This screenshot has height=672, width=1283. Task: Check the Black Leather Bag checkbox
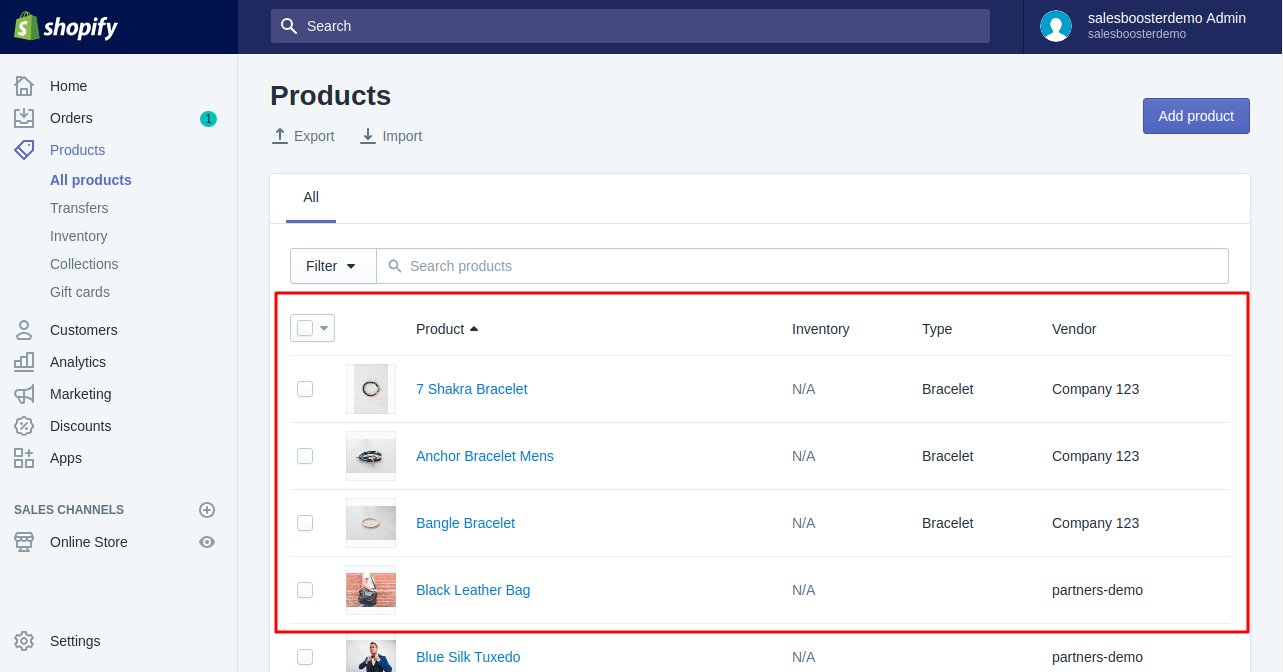pos(305,590)
